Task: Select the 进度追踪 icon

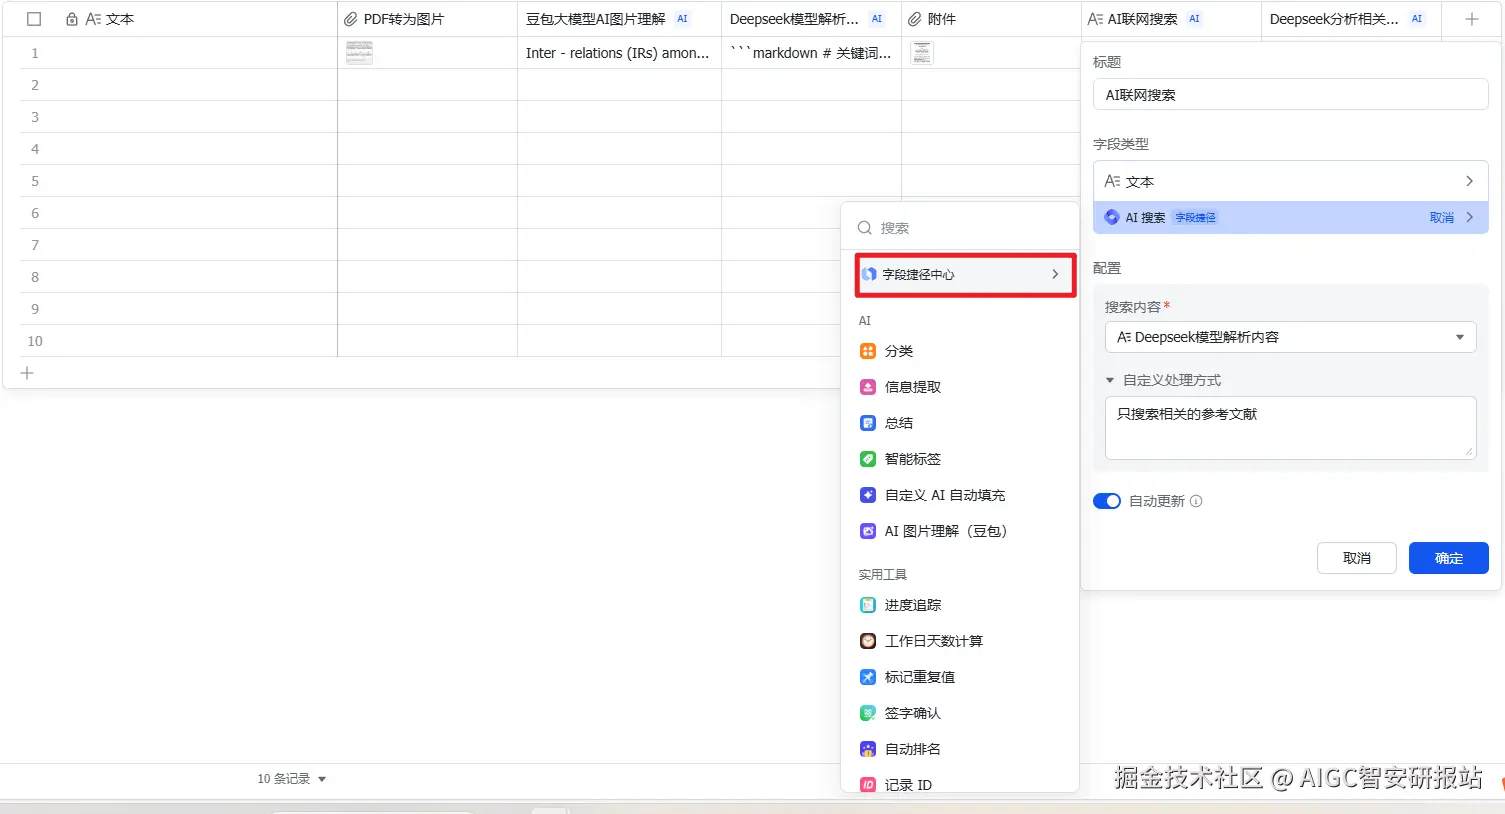Action: tap(868, 605)
